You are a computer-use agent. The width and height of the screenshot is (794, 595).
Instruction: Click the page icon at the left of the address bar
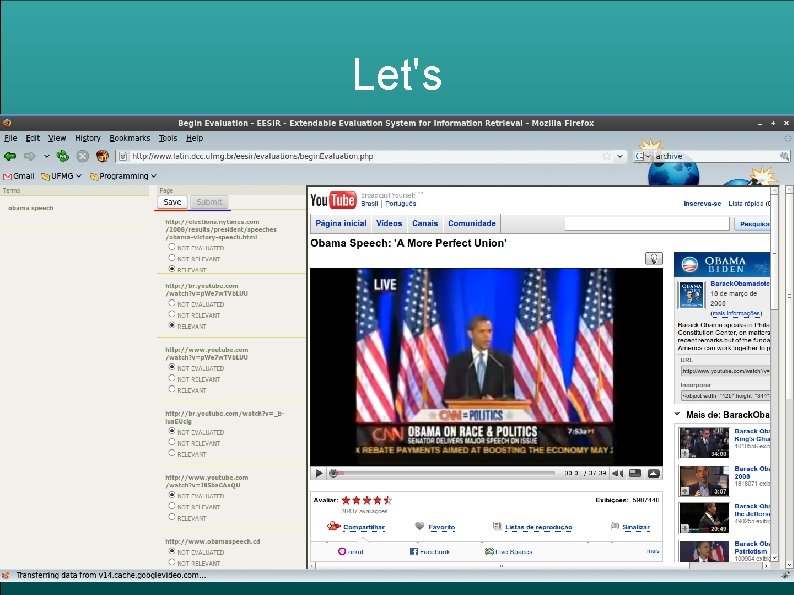tap(123, 156)
